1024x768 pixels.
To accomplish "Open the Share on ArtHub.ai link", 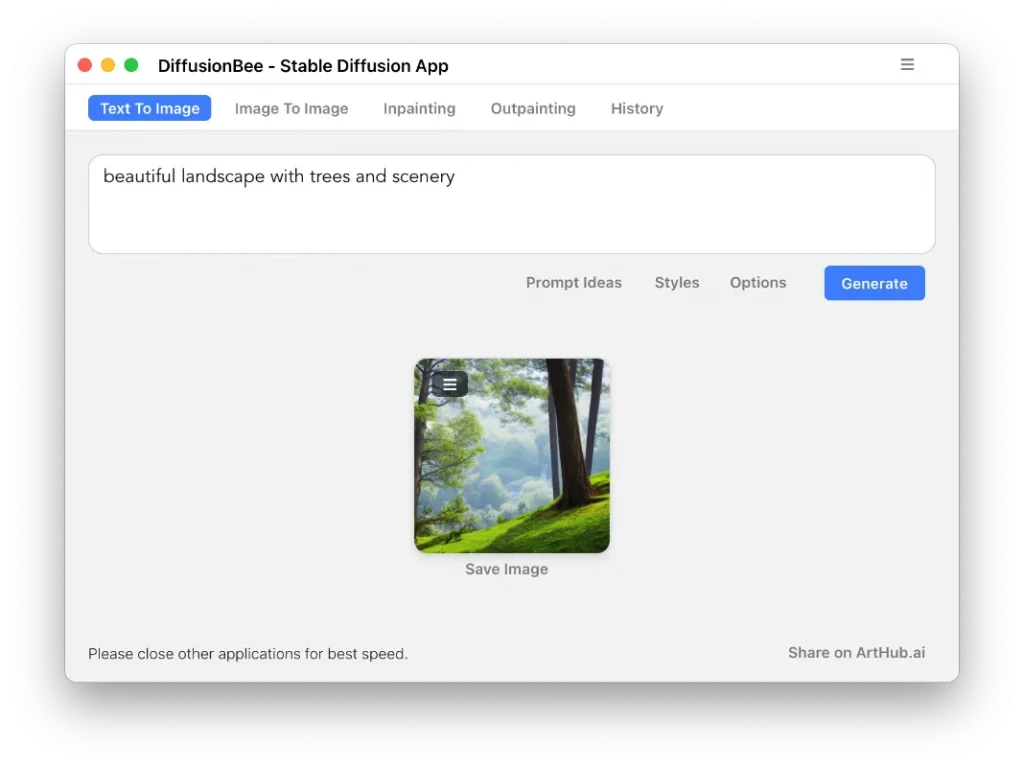I will pos(856,653).
